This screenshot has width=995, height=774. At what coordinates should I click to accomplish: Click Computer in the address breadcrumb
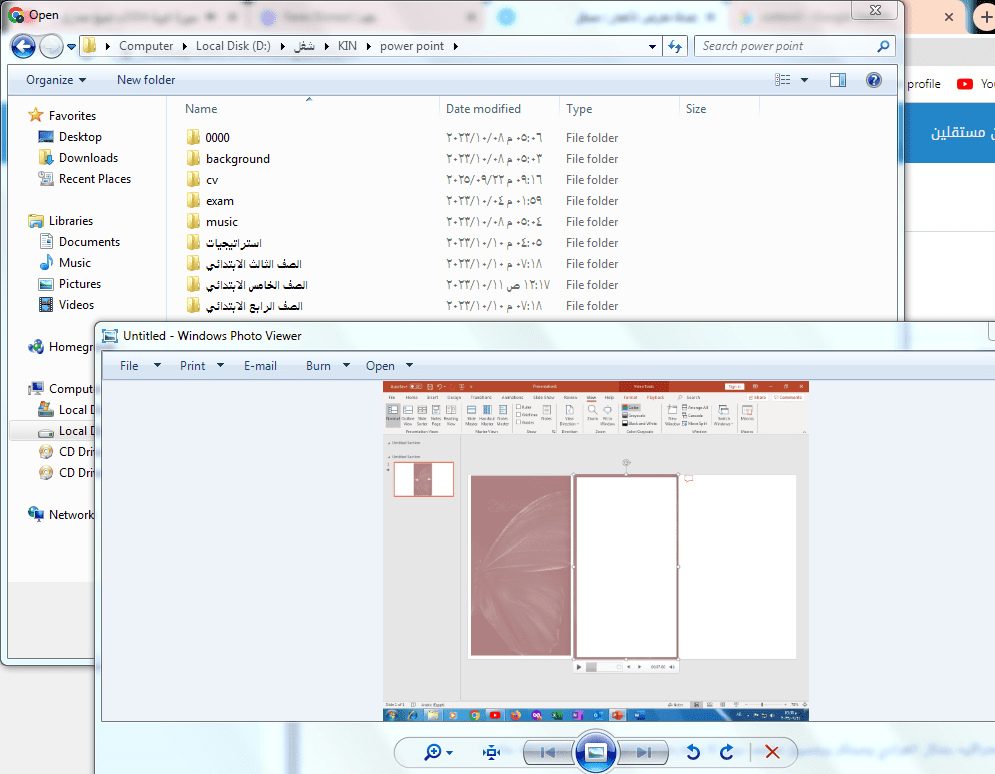pos(146,46)
